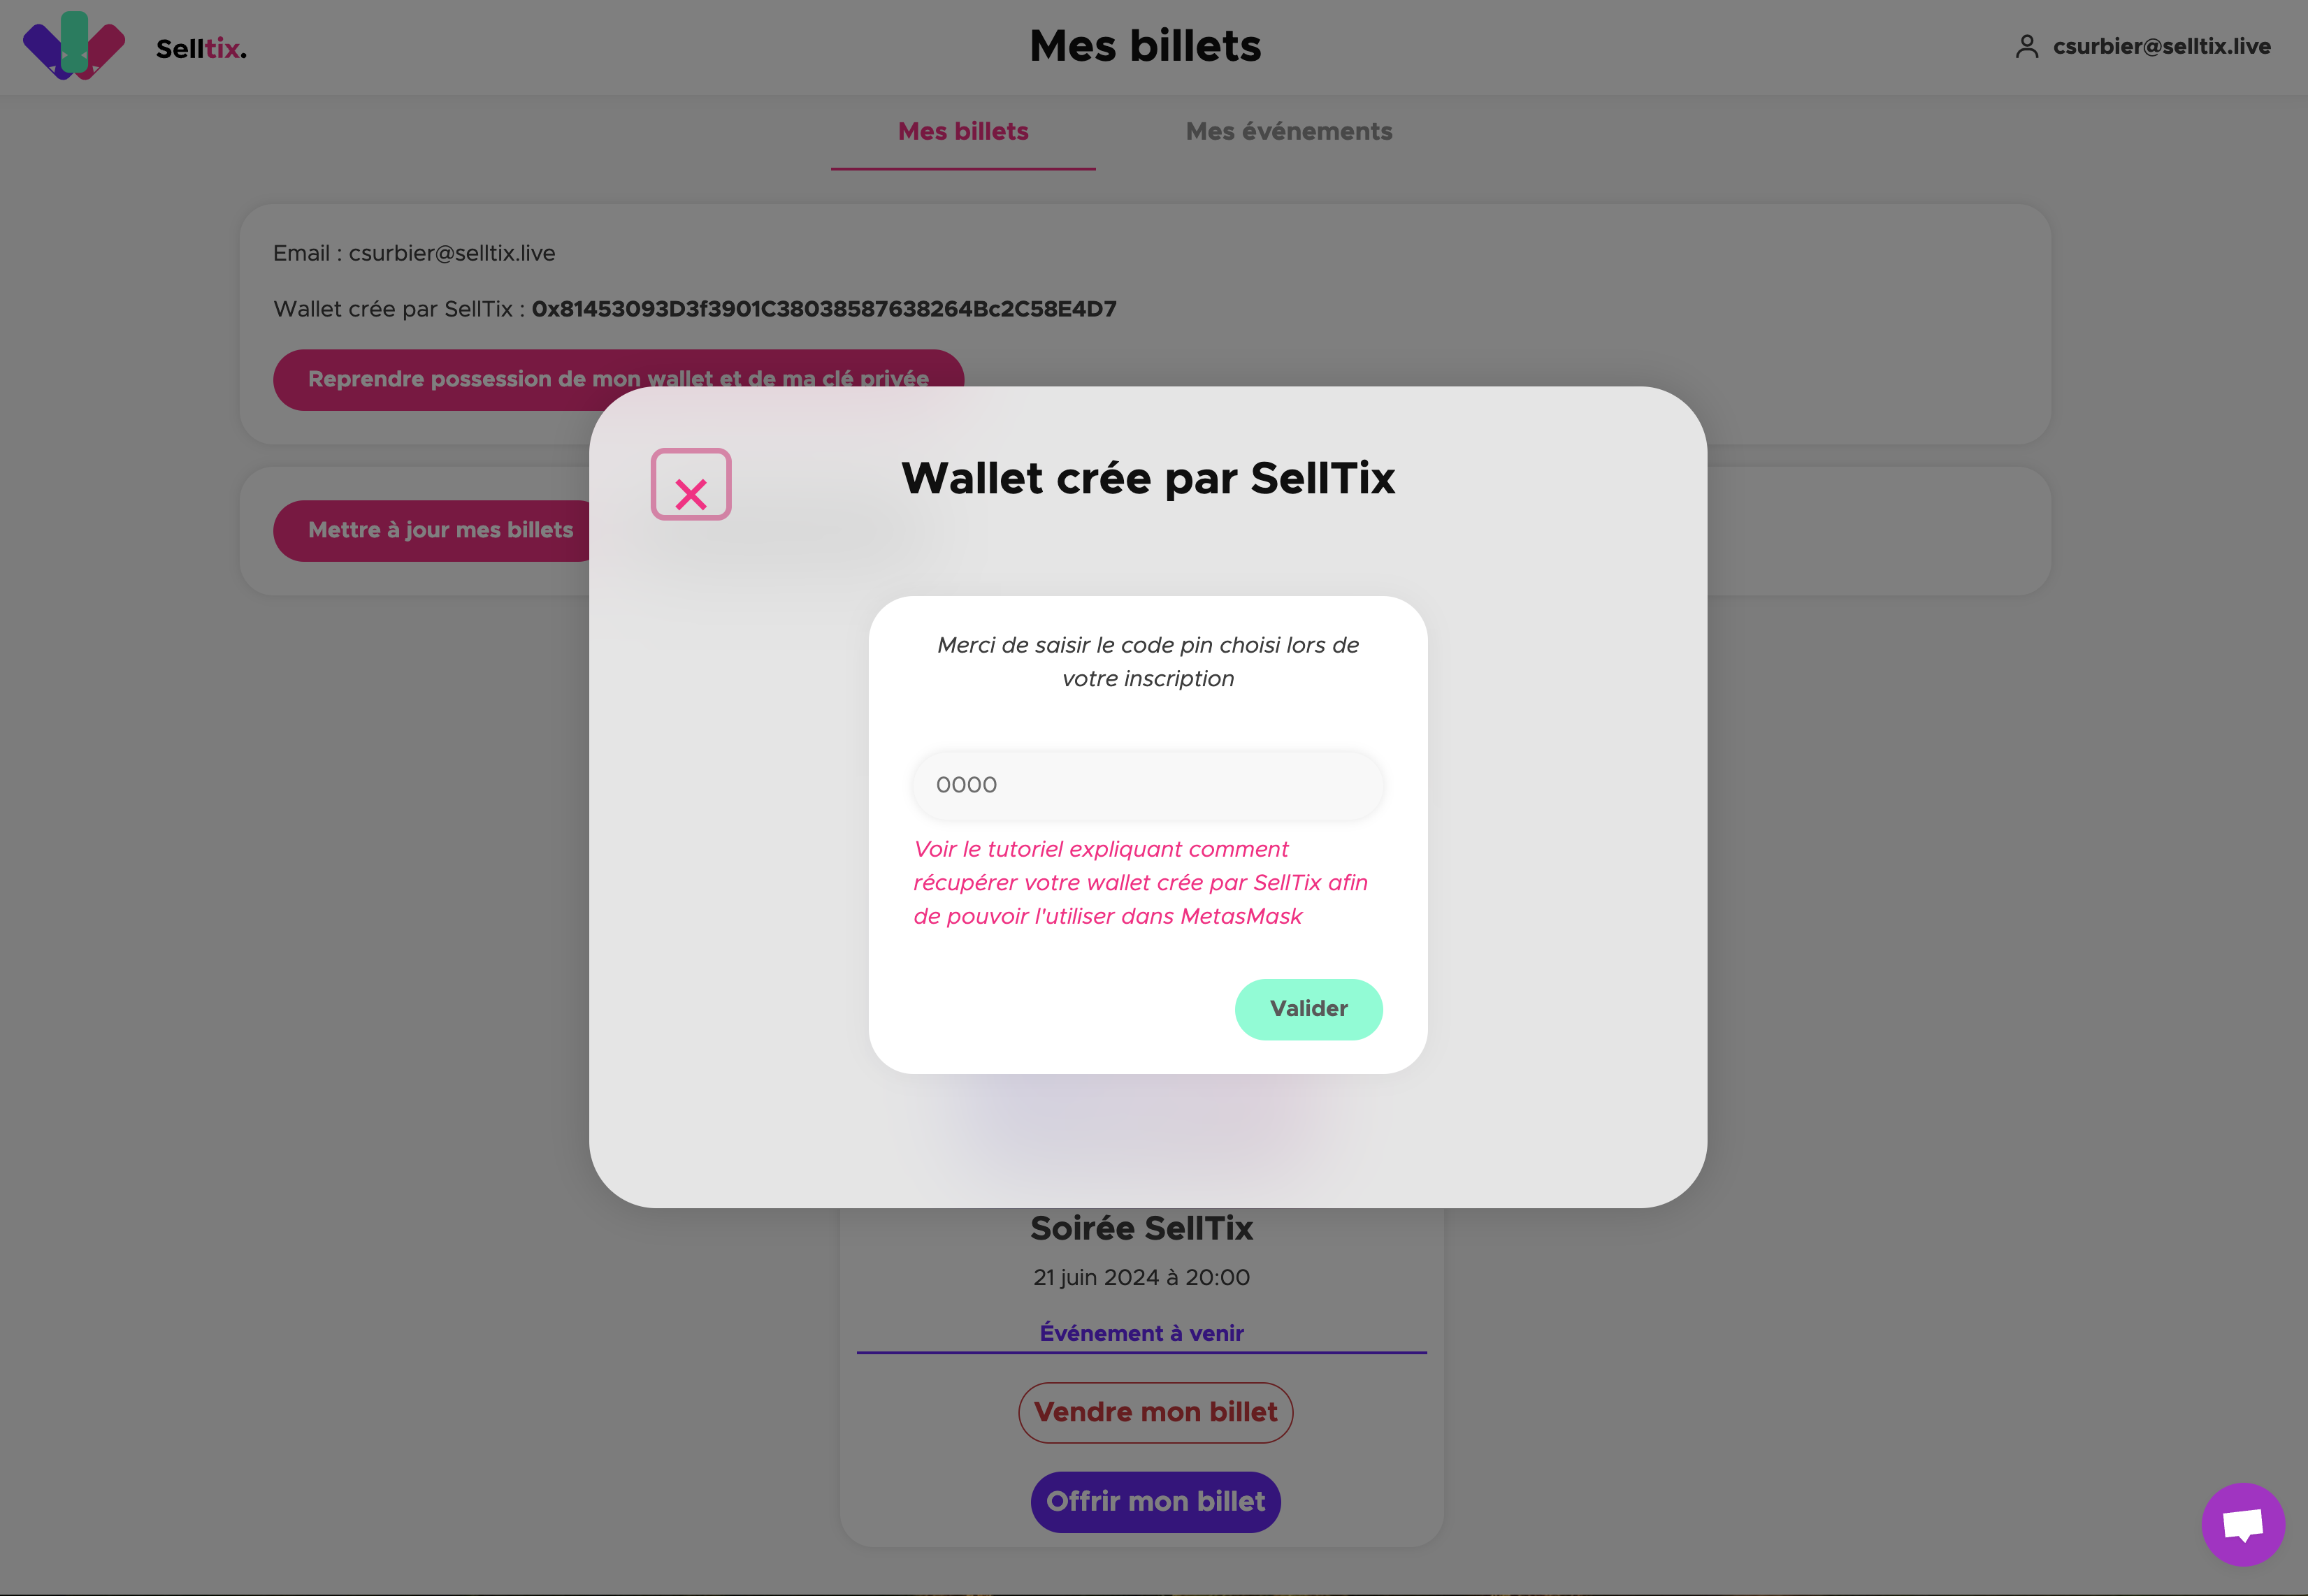The height and width of the screenshot is (1596, 2308).
Task: Click Mettre à jour mes billets
Action: 440,530
